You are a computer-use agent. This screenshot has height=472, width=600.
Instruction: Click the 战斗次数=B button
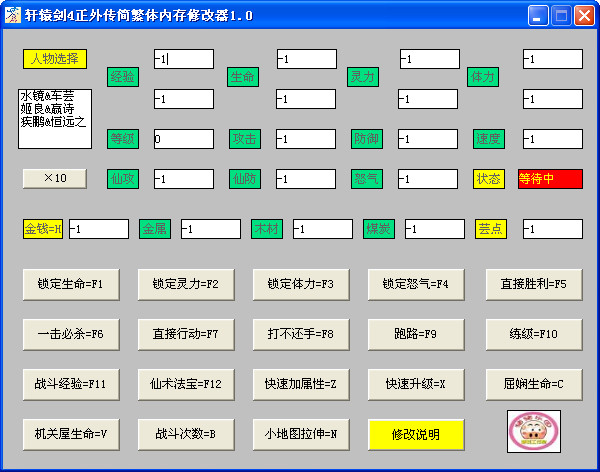click(x=186, y=434)
